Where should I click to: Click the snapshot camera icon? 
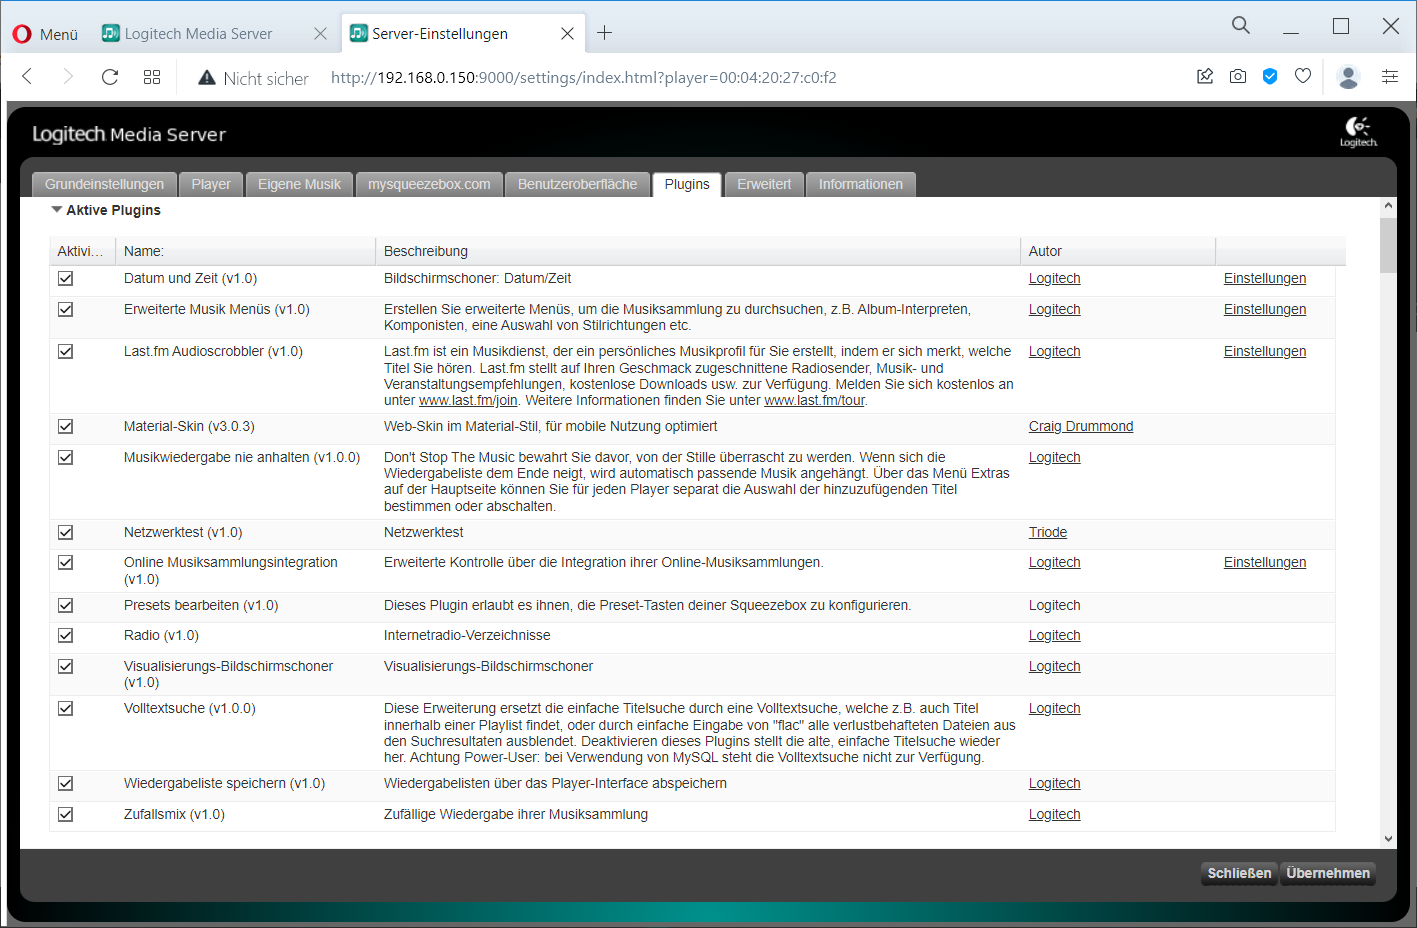point(1238,76)
